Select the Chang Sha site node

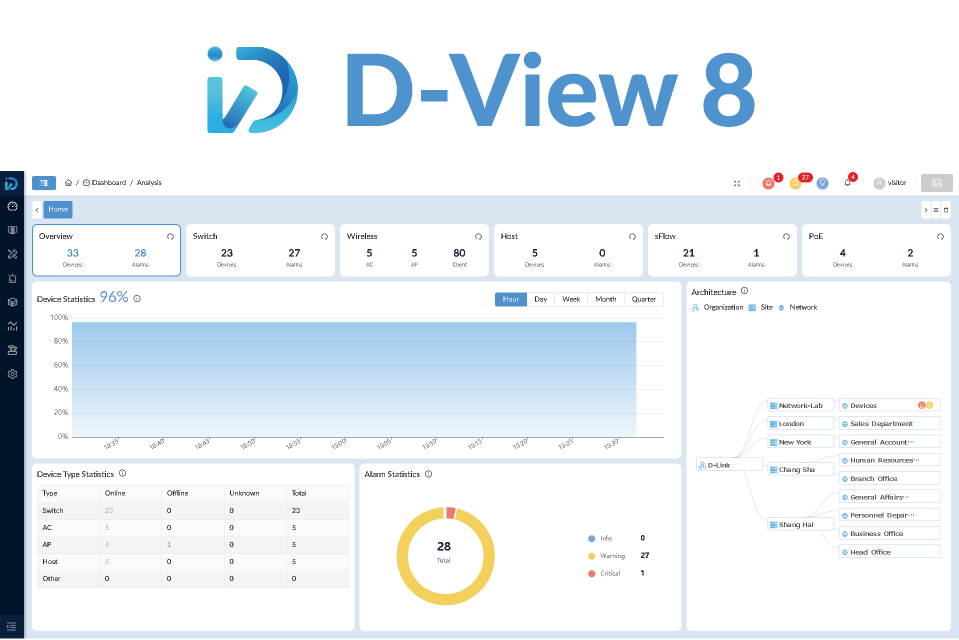coord(801,469)
